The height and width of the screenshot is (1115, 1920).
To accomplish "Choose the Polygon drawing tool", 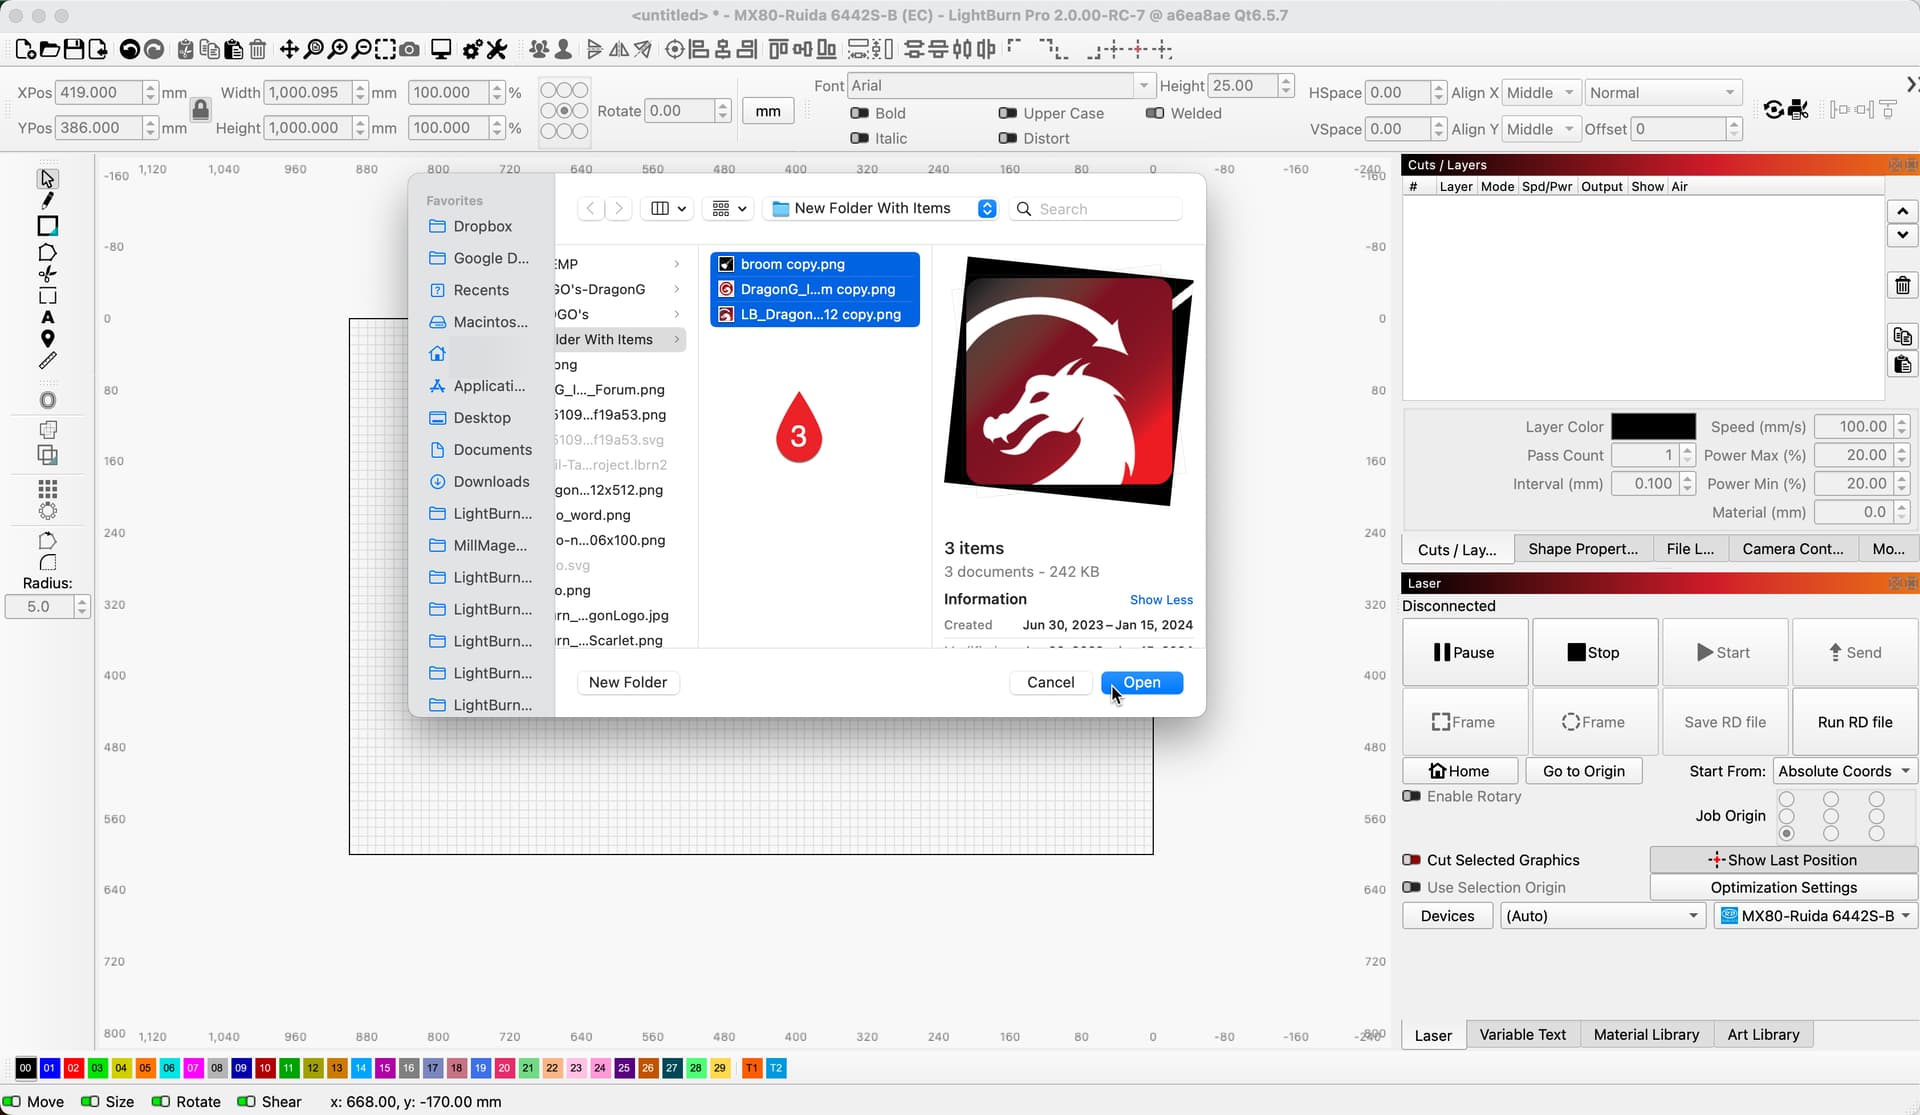I will click(x=47, y=252).
